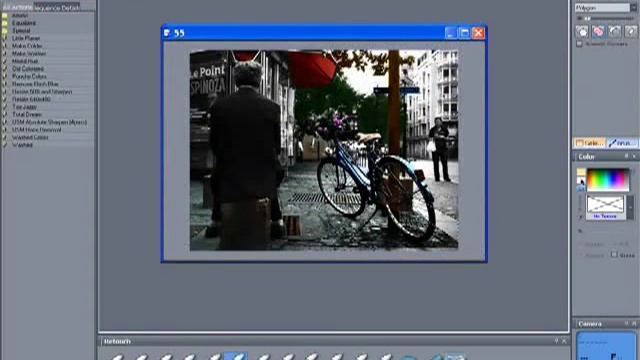Pick the USM Absolute Sharpen action

pyautogui.click(x=49, y=122)
